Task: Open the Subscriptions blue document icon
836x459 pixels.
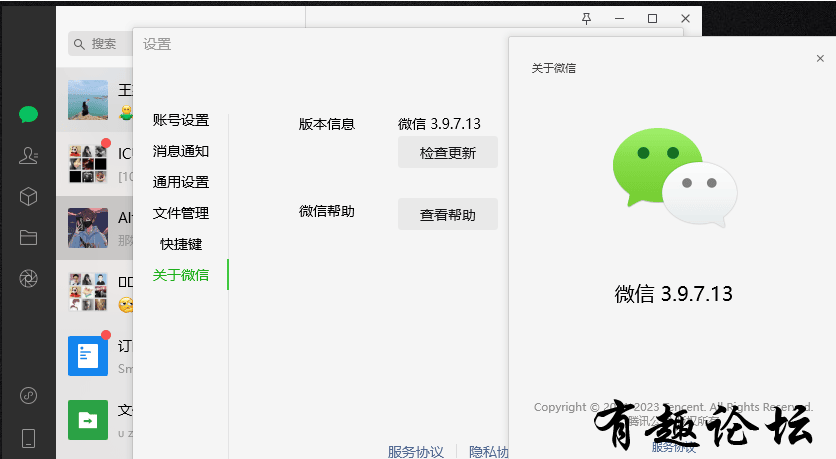Action: [x=88, y=356]
